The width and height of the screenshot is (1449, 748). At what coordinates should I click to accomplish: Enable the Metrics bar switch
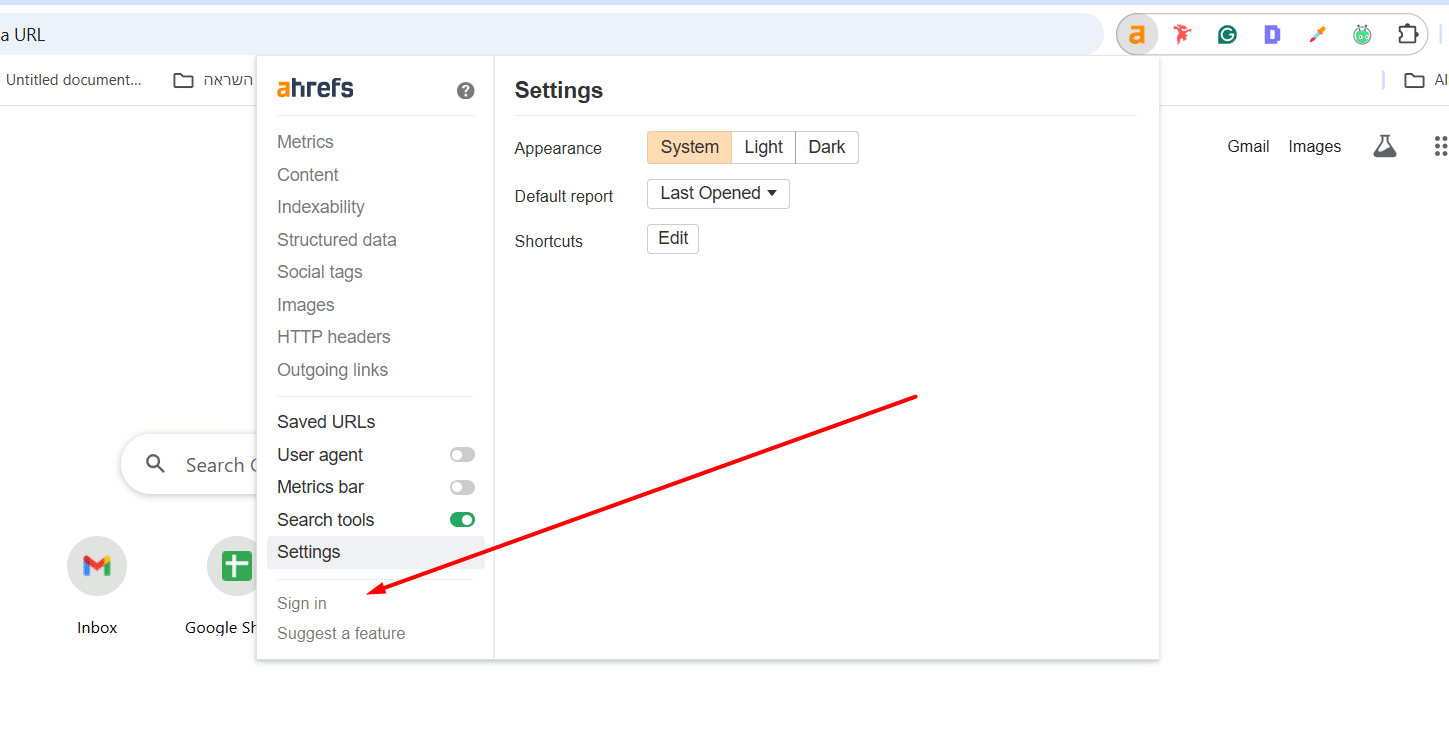[462, 488]
